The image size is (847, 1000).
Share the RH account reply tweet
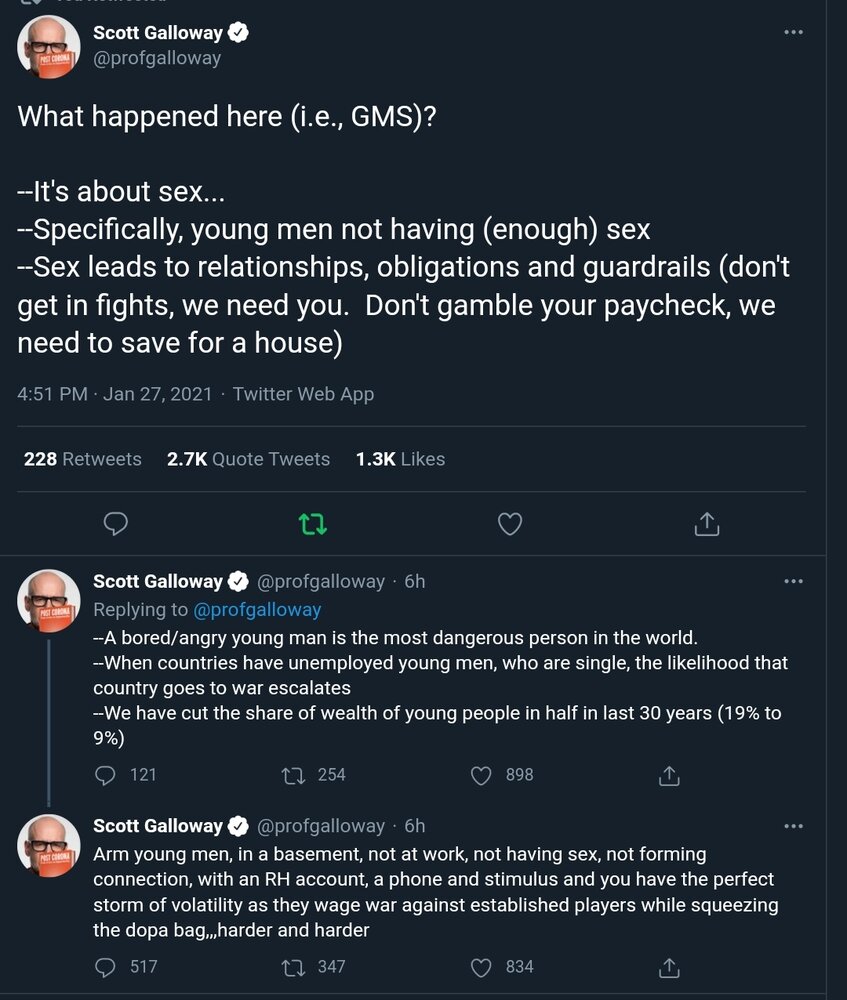669,967
